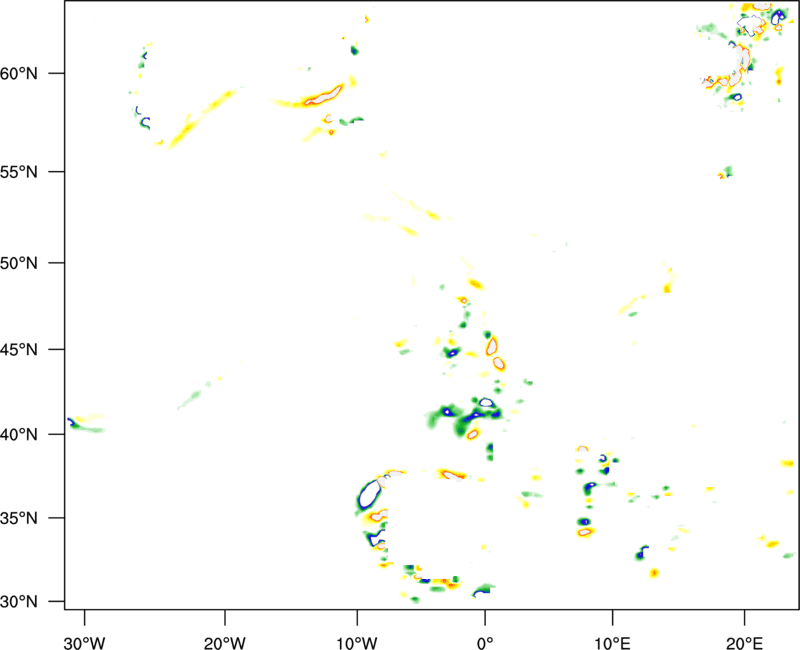Click the 10°W longitude label
This screenshot has width=800, height=650.
coord(357,643)
